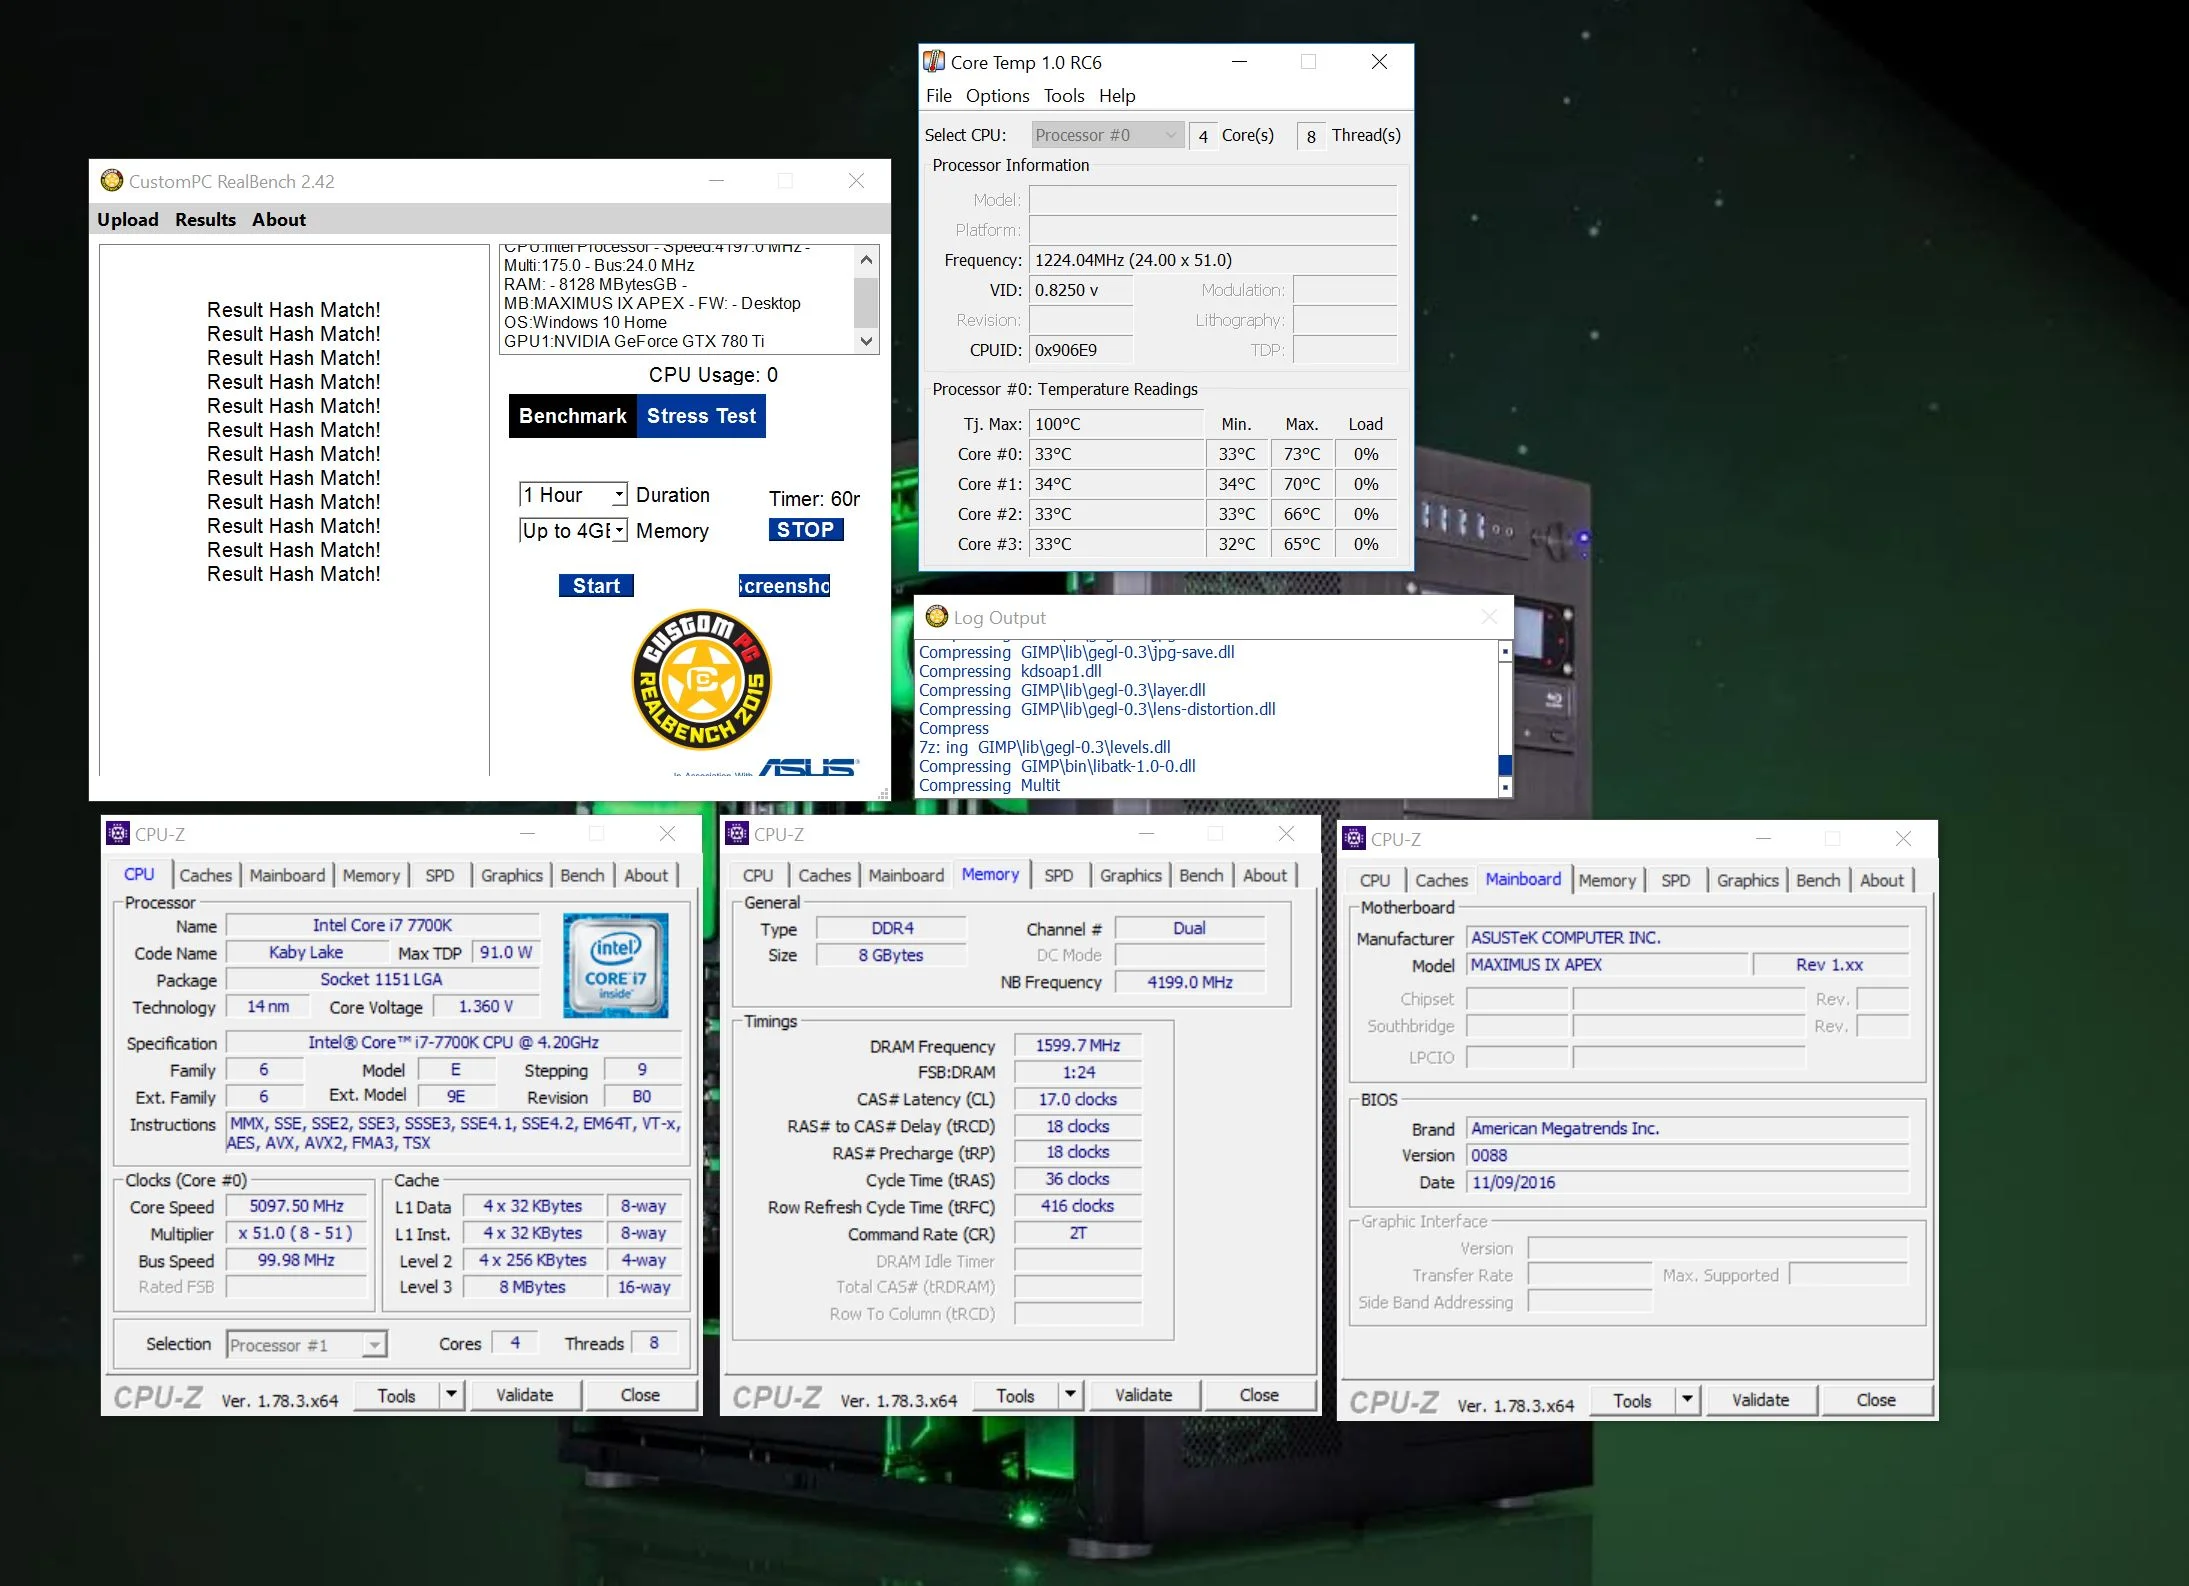
Task: Click the Intel Core i7 inside logo
Action: [615, 965]
